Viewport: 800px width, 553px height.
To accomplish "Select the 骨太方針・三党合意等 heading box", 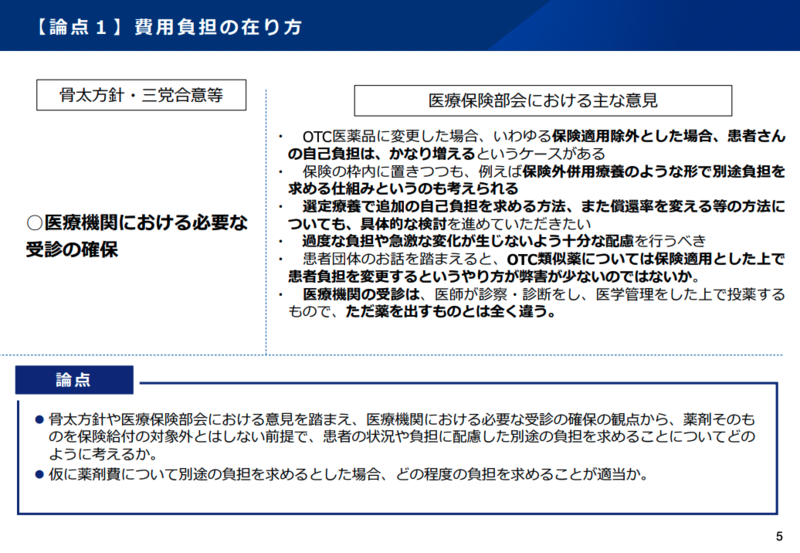I will (x=142, y=96).
